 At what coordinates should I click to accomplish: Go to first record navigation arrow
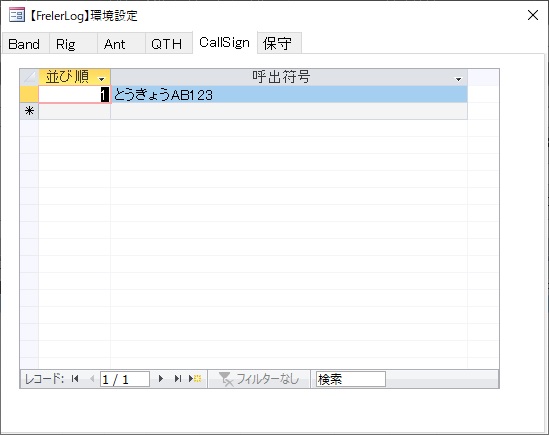pyautogui.click(x=75, y=379)
